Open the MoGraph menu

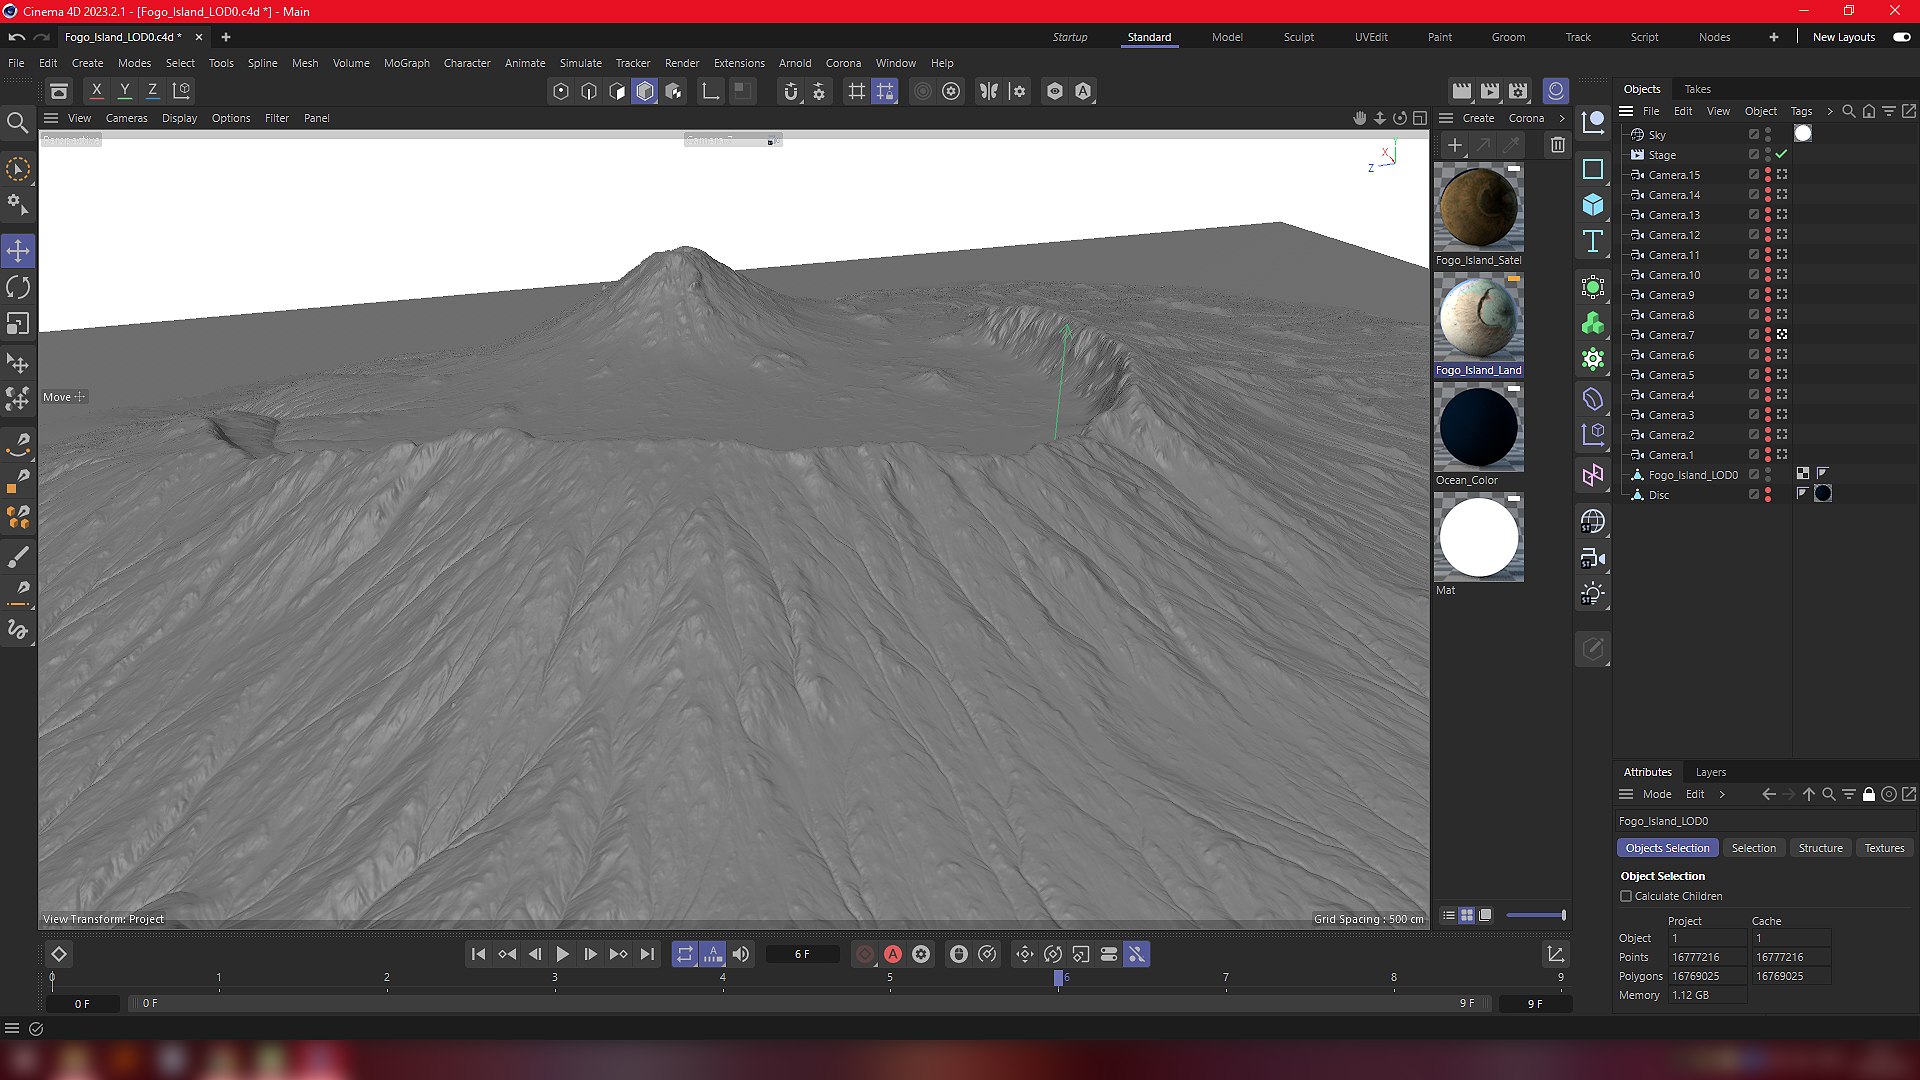tap(407, 63)
